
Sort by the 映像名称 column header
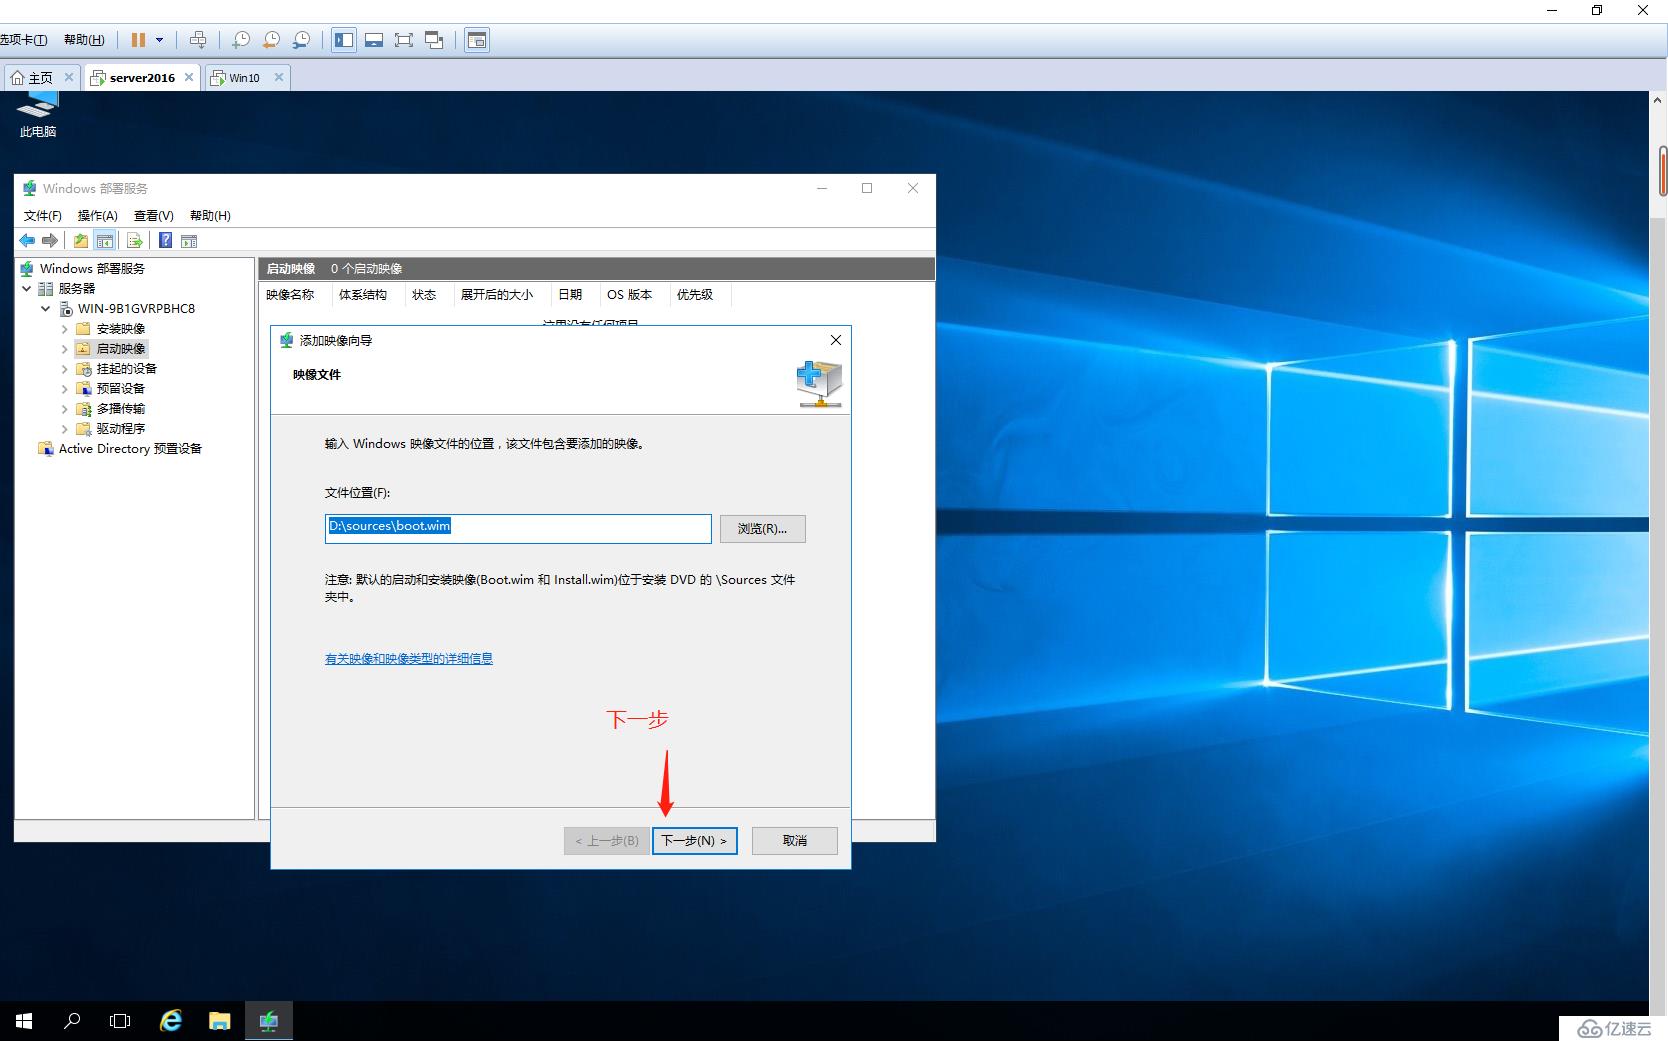[x=294, y=294]
